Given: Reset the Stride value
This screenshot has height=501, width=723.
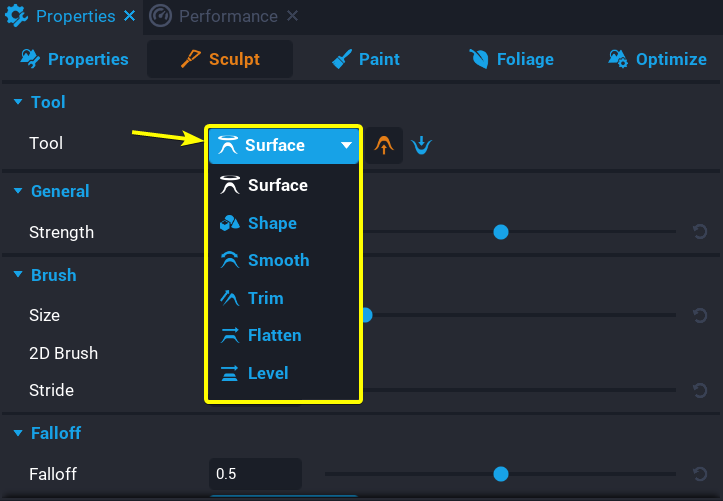Looking at the screenshot, I should click(x=700, y=390).
